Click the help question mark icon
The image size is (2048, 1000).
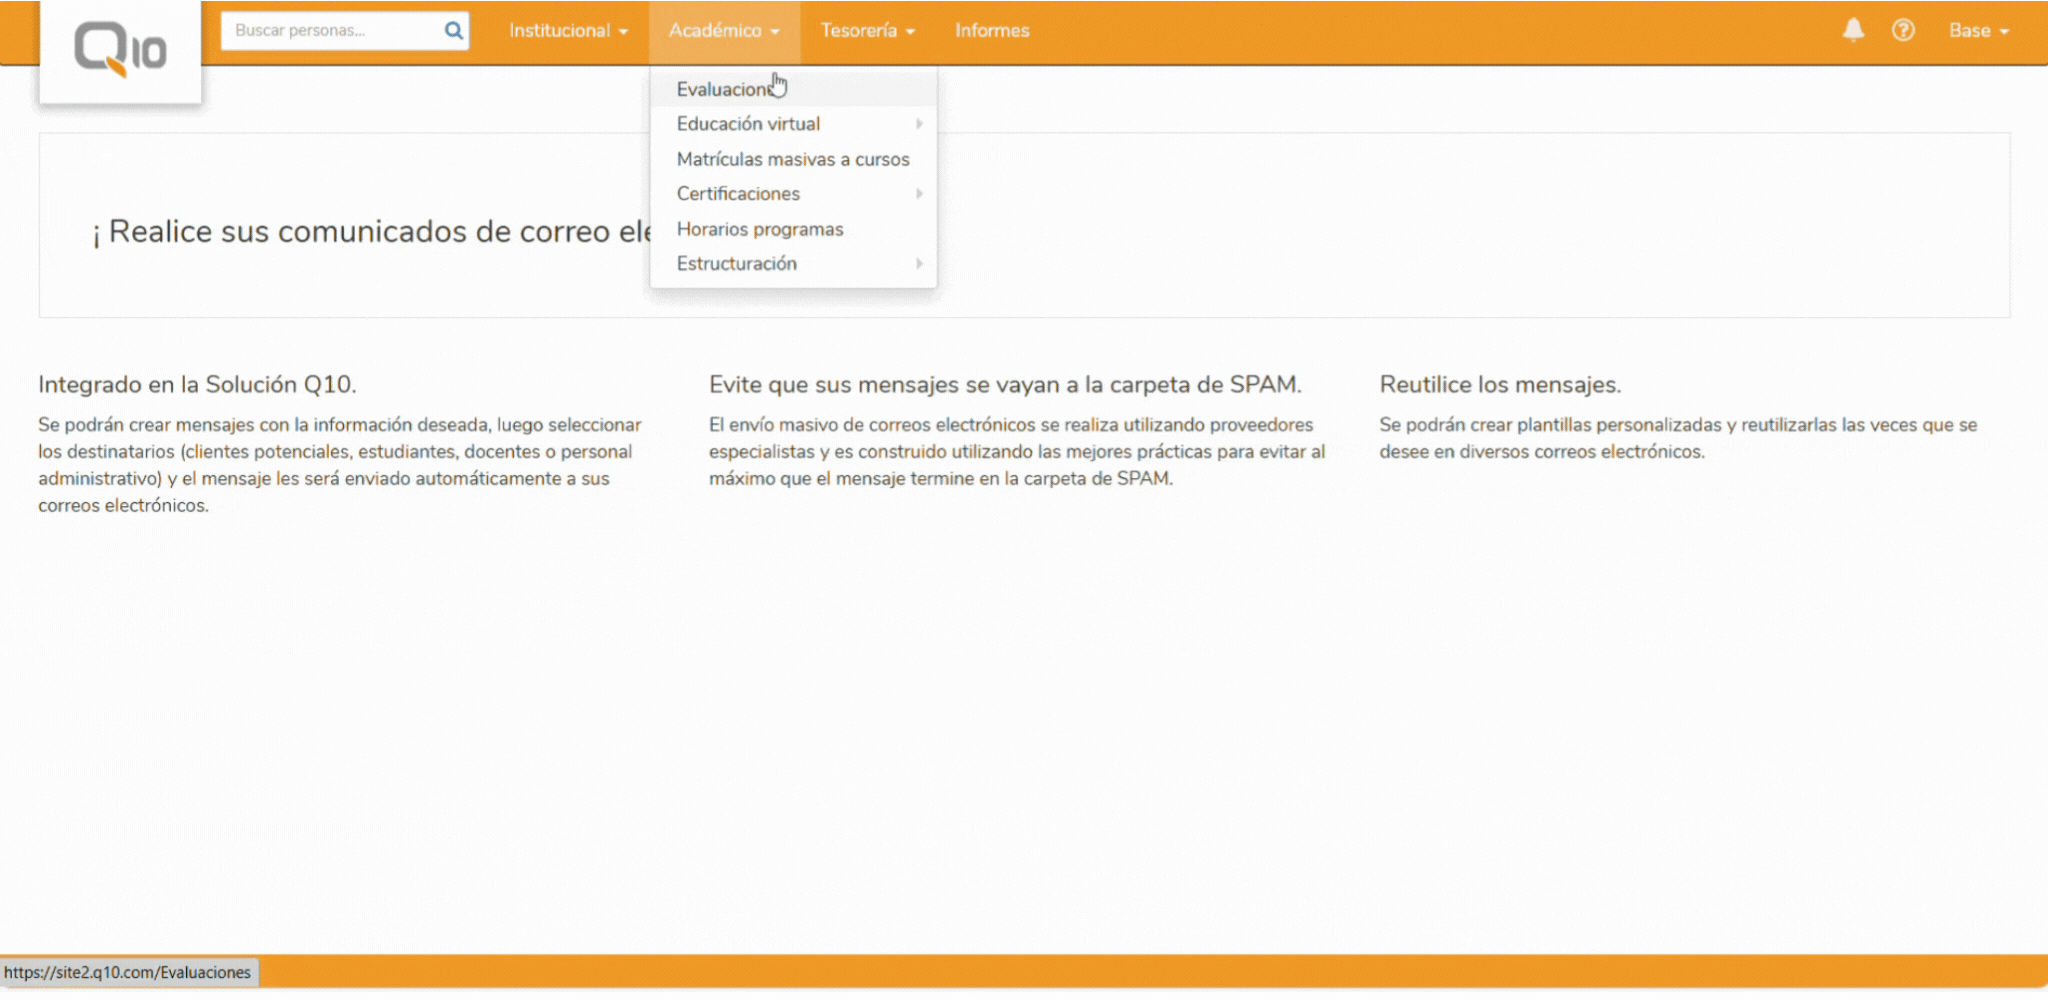(x=1904, y=31)
